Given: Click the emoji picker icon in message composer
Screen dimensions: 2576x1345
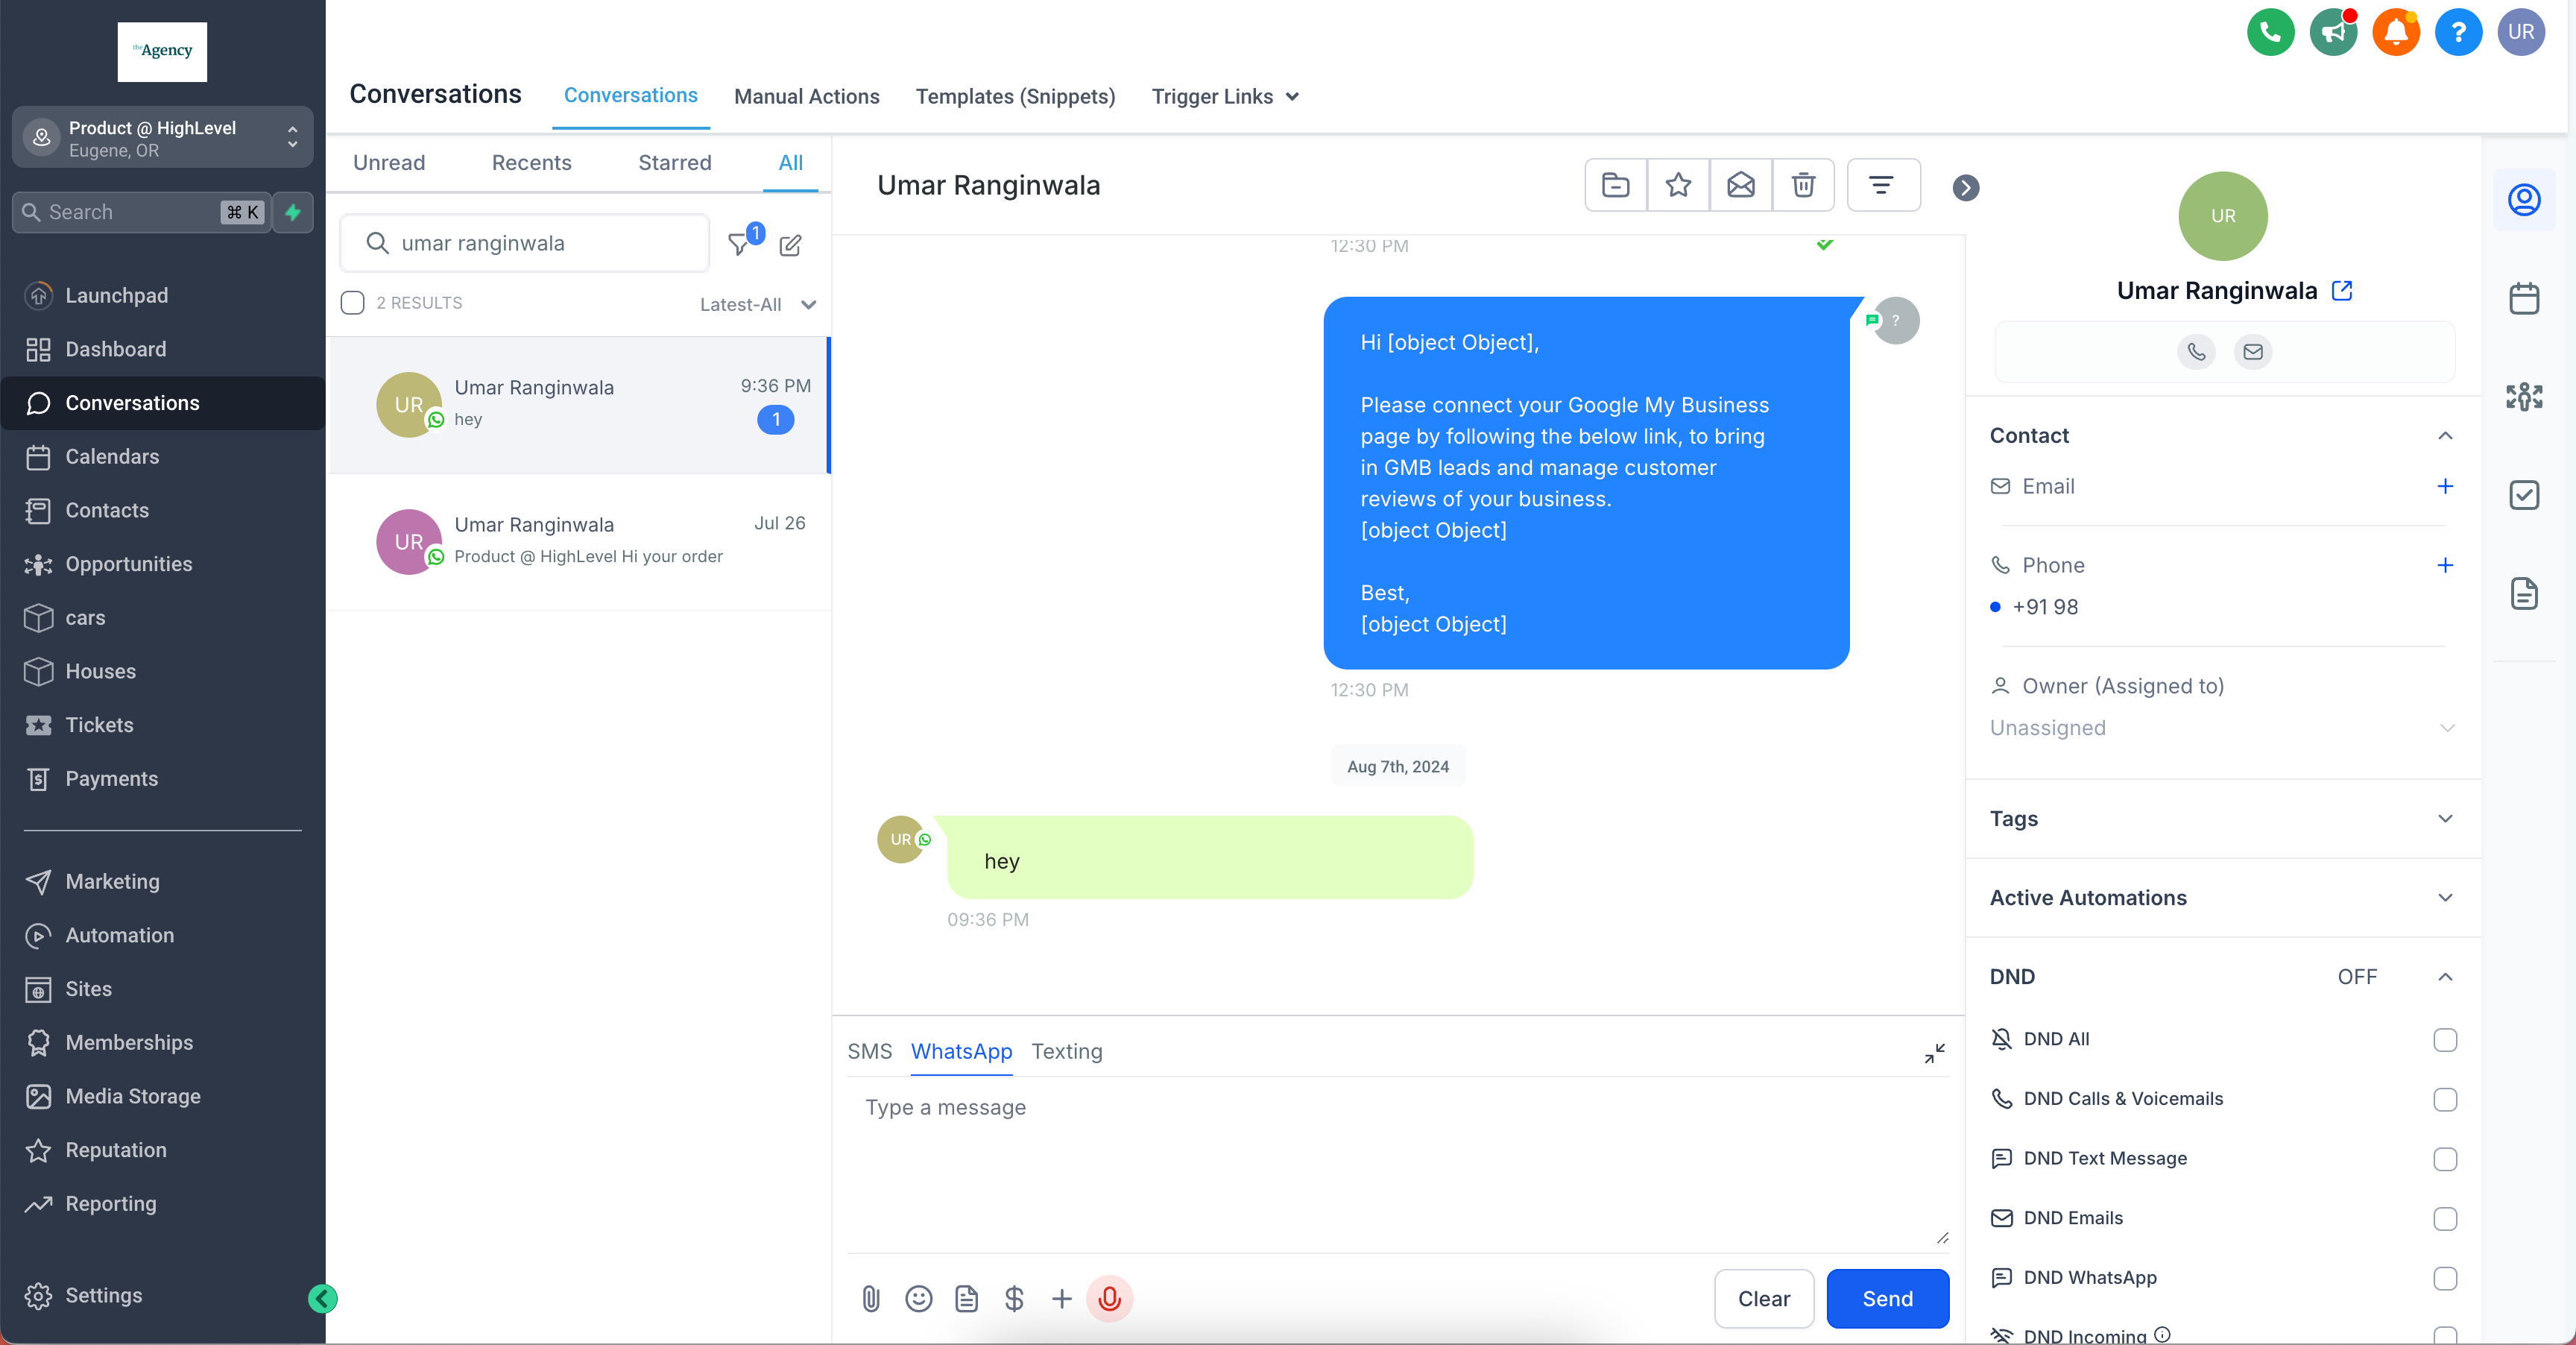Looking at the screenshot, I should [918, 1299].
